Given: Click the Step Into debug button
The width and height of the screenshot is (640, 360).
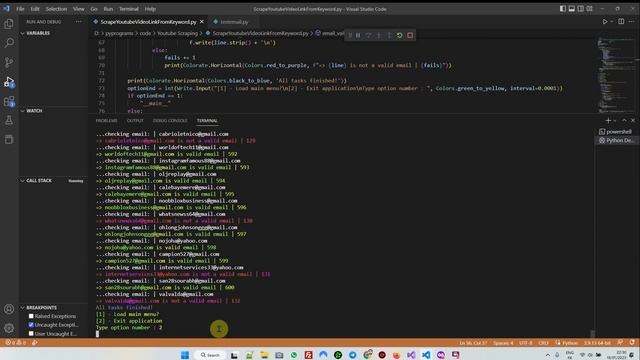Looking at the screenshot, I should click(379, 36).
